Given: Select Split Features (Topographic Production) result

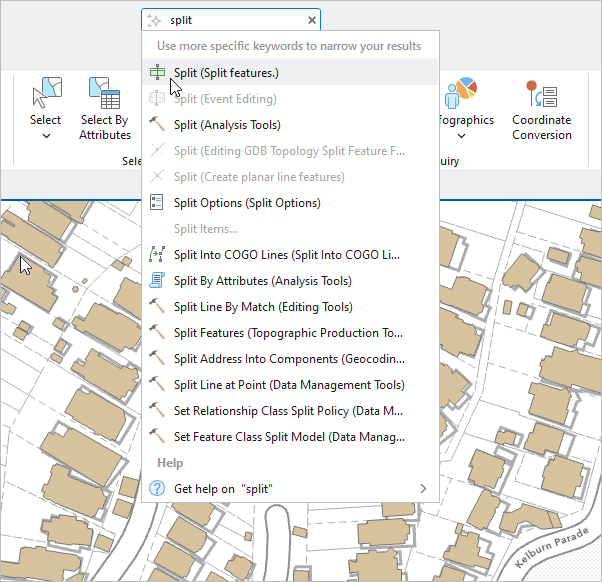Looking at the screenshot, I should tap(288, 333).
